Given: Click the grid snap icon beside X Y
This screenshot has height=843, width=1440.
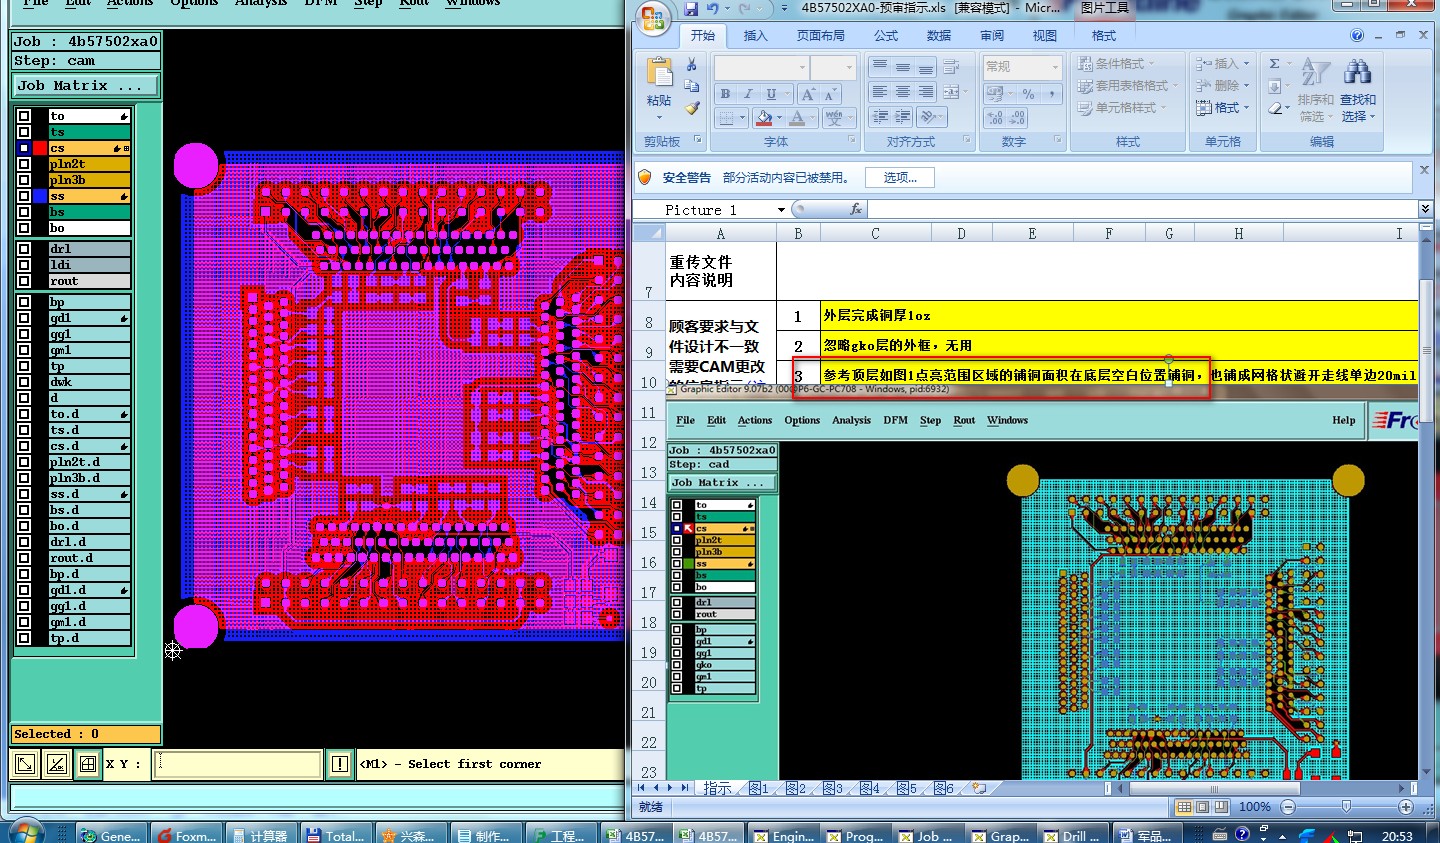Looking at the screenshot, I should [88, 764].
